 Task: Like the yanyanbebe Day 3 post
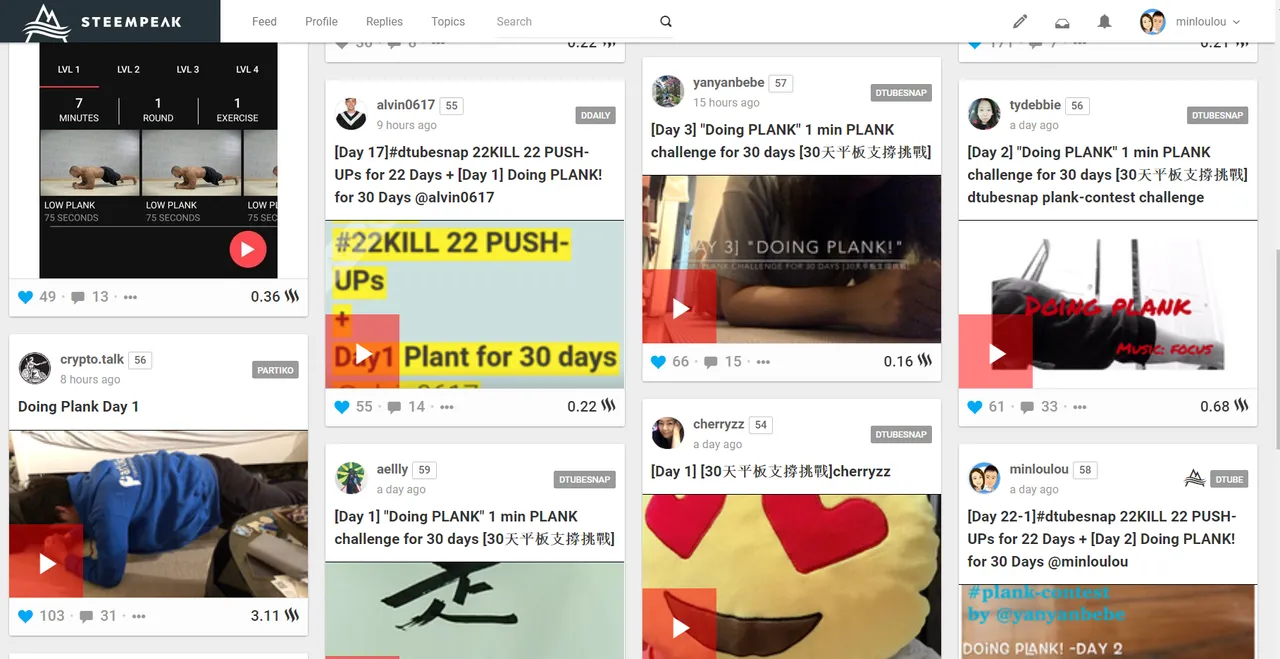[659, 362]
